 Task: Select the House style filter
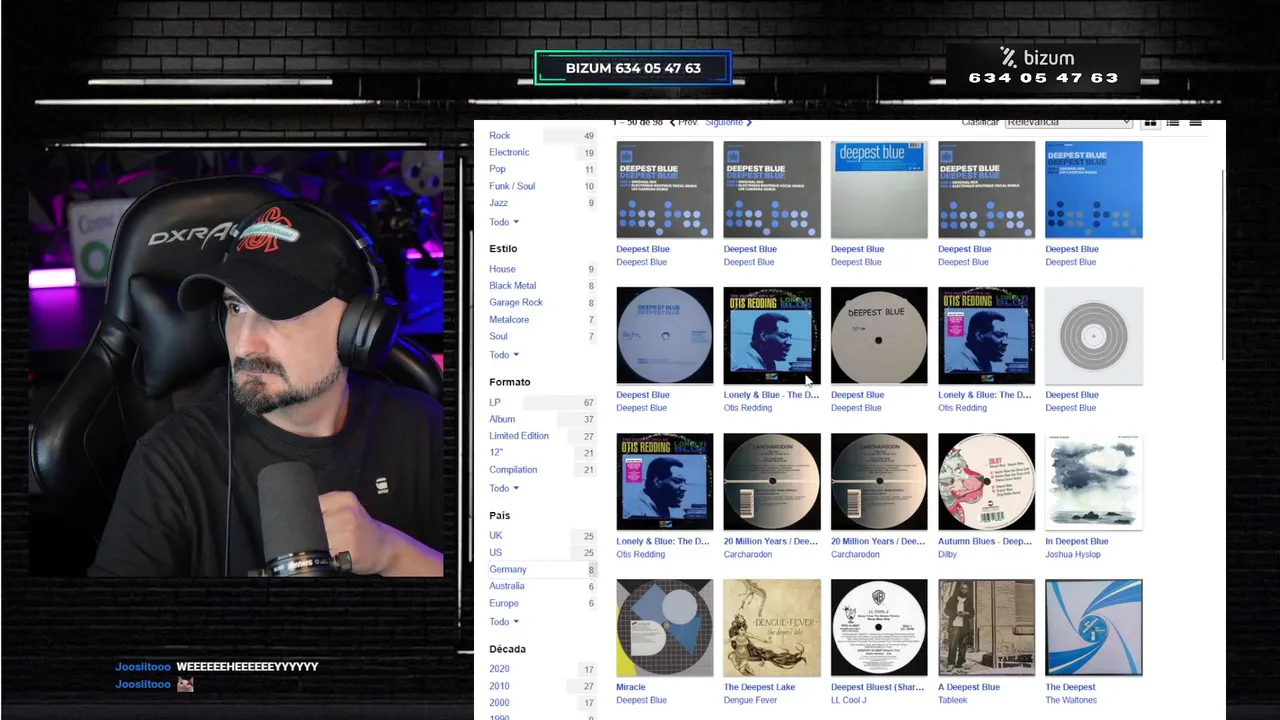point(502,269)
